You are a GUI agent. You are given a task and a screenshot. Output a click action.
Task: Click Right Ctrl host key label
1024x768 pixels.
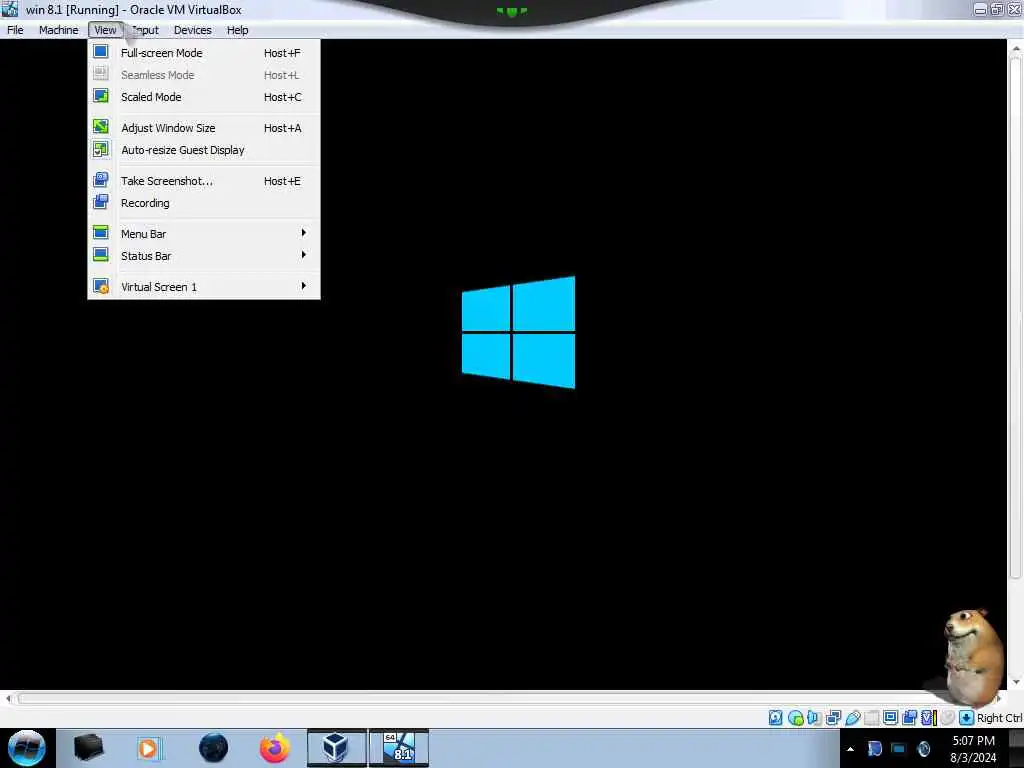tap(999, 718)
